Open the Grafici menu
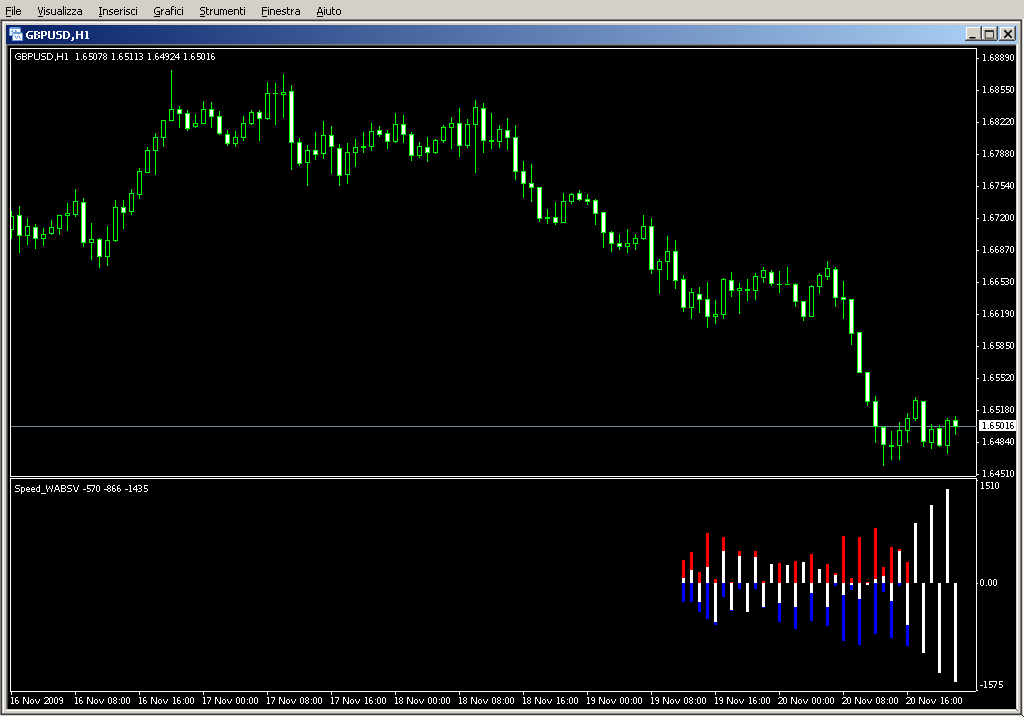 (168, 11)
